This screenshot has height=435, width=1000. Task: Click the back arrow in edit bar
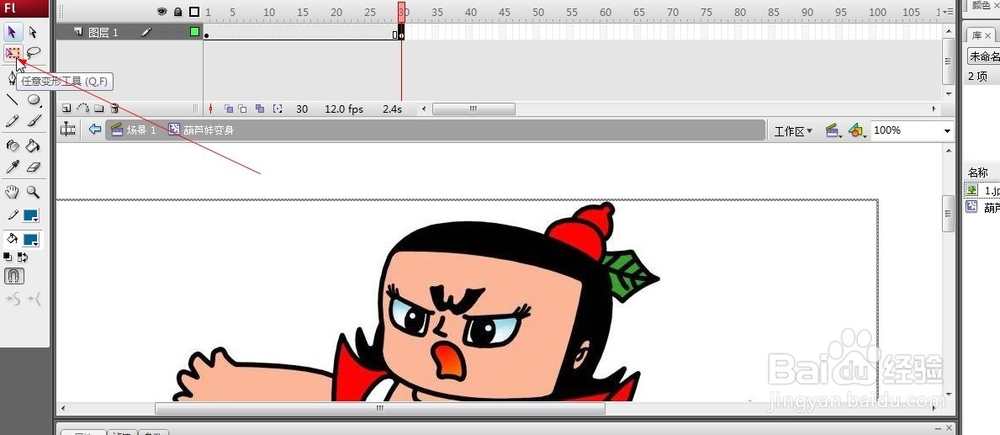pyautogui.click(x=95, y=129)
